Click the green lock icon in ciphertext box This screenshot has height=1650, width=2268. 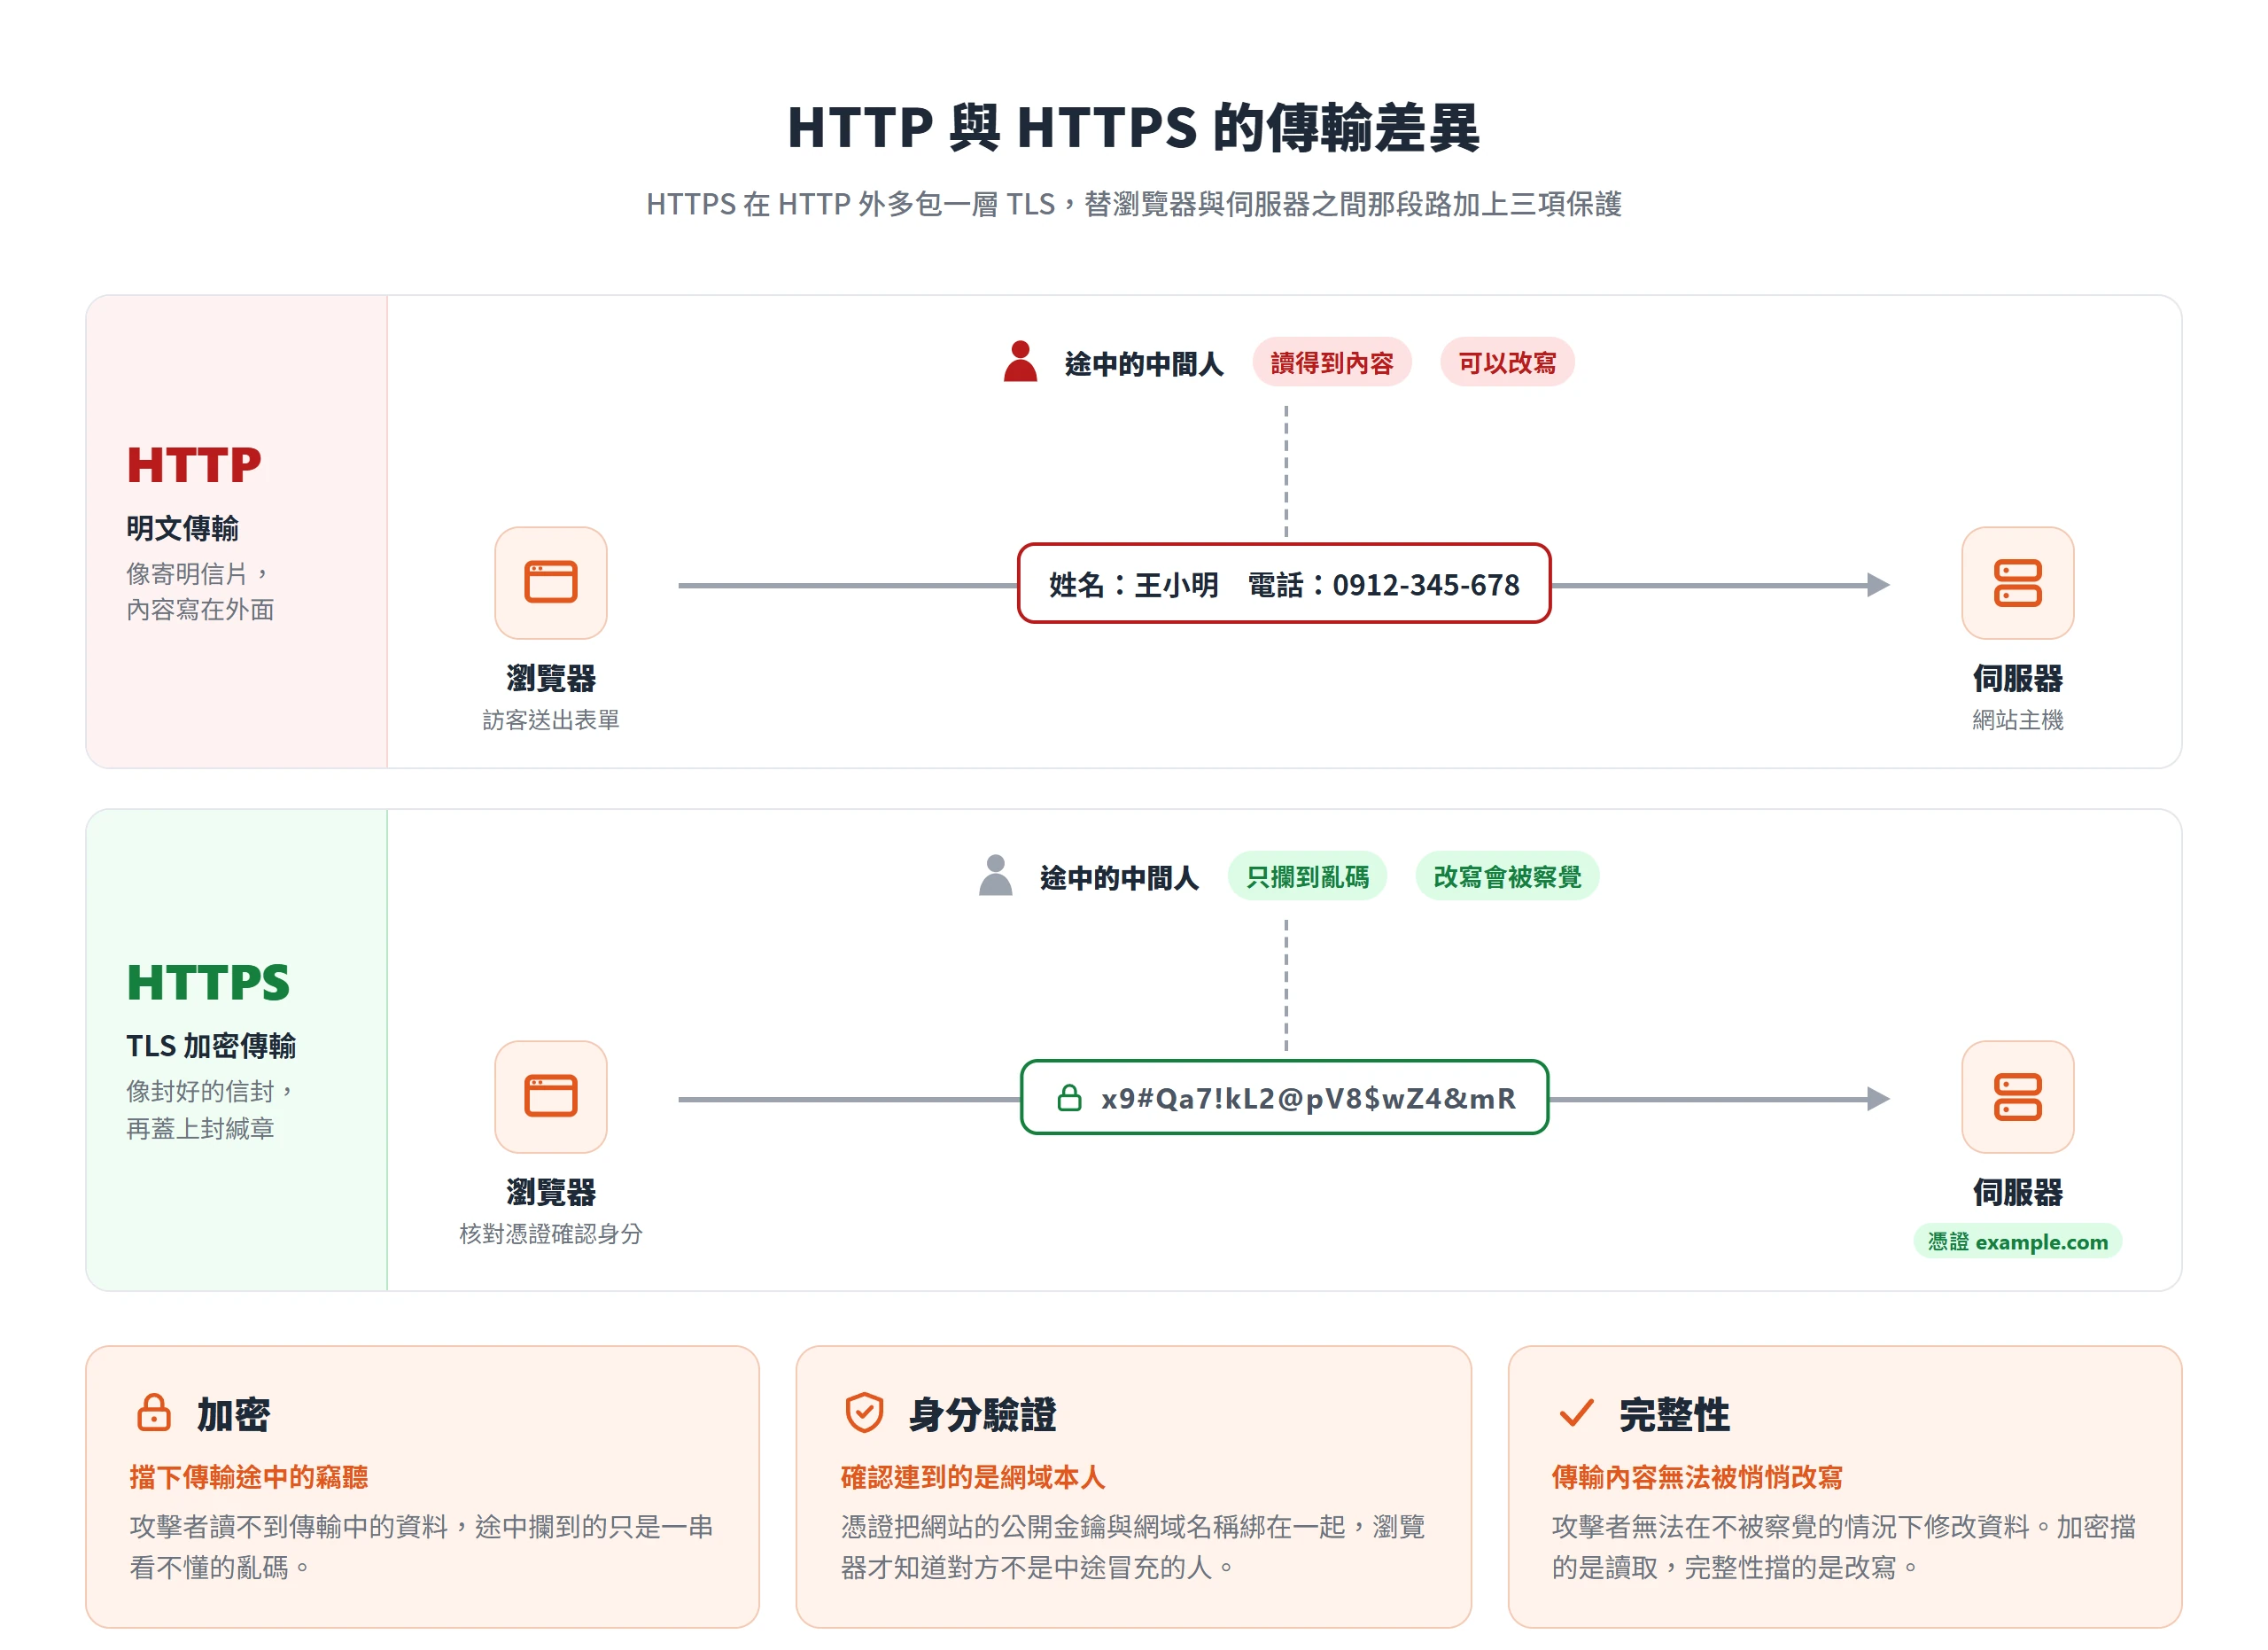(1069, 1098)
